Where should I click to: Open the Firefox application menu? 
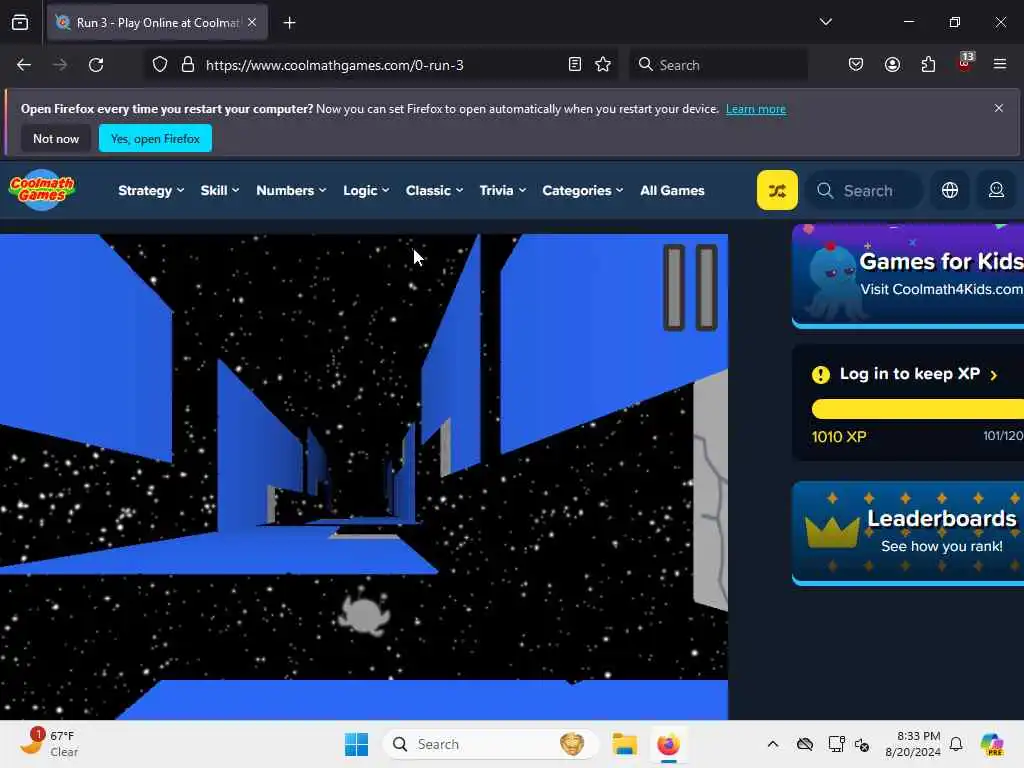1000,65
